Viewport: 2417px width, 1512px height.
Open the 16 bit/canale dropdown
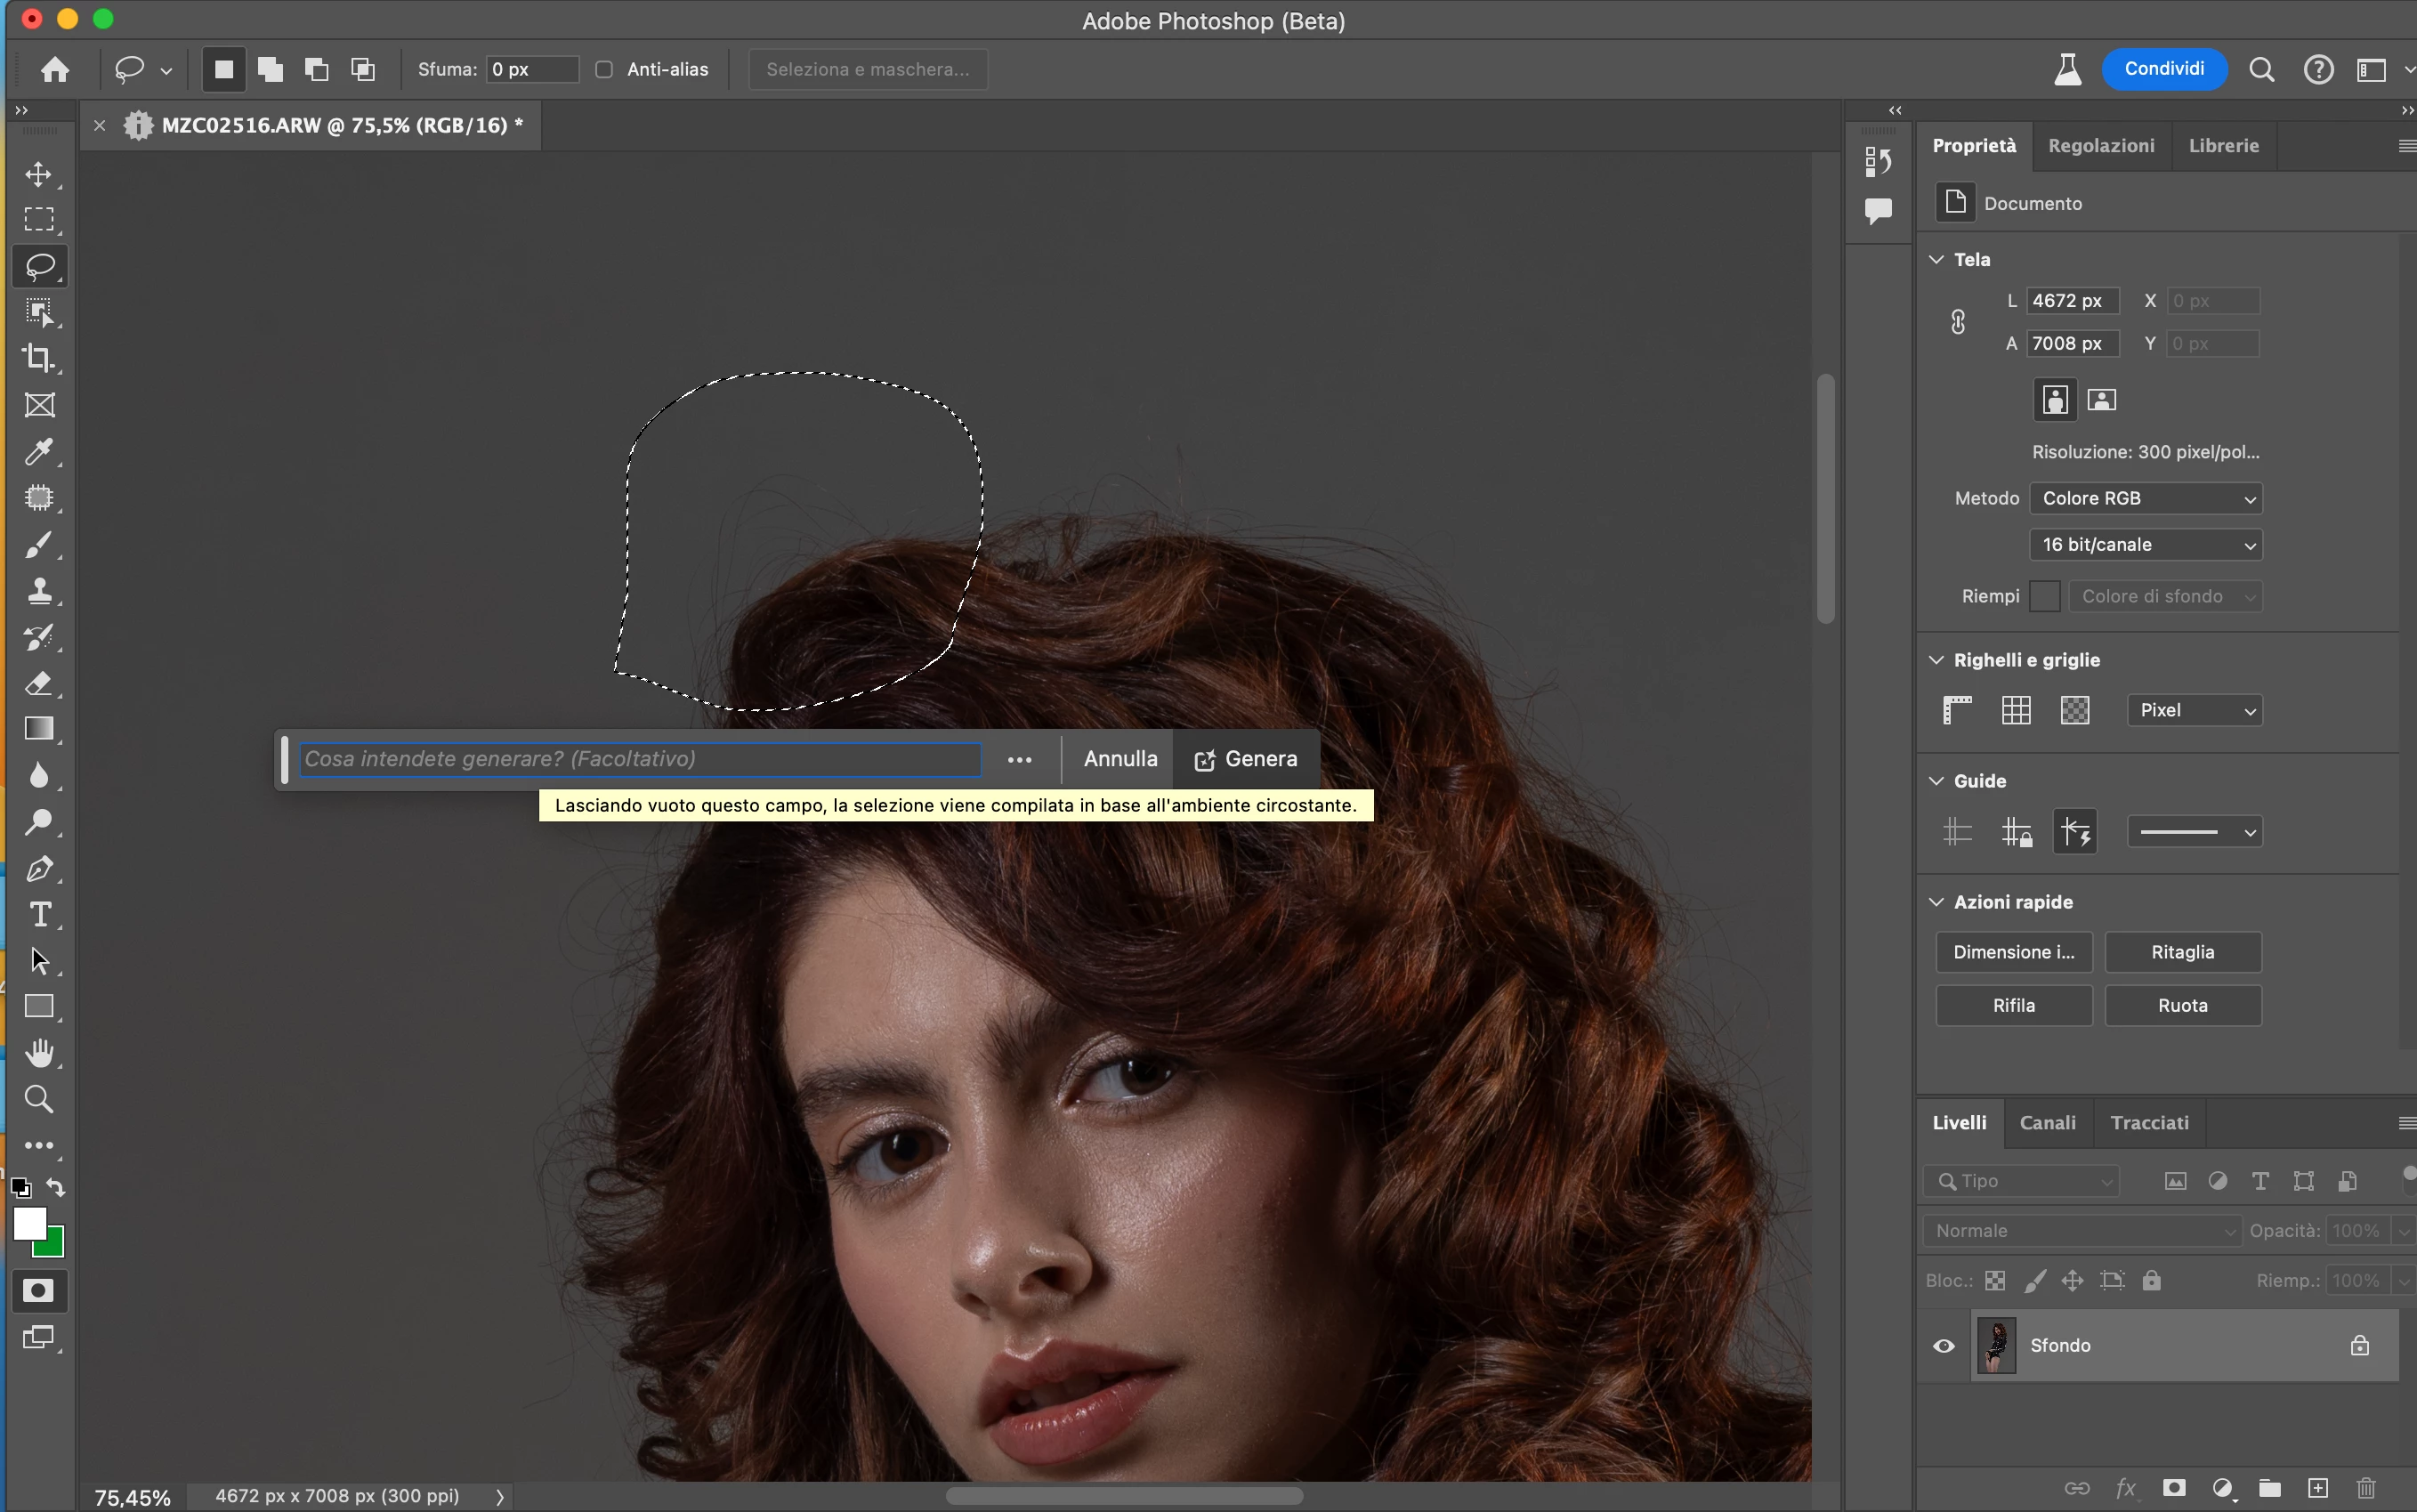[2145, 545]
